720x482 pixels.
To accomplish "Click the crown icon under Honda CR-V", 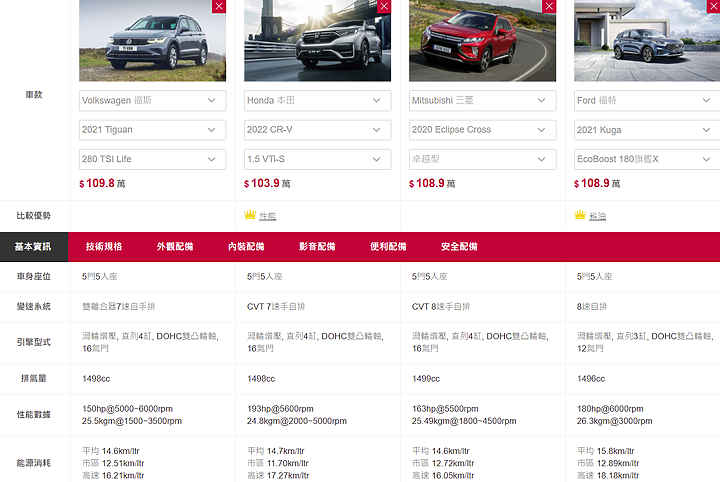I will 250,215.
